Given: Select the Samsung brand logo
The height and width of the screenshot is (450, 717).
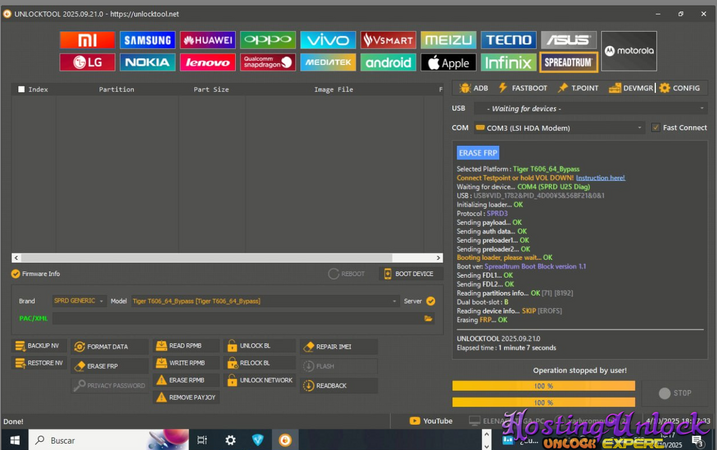Looking at the screenshot, I should click(147, 40).
